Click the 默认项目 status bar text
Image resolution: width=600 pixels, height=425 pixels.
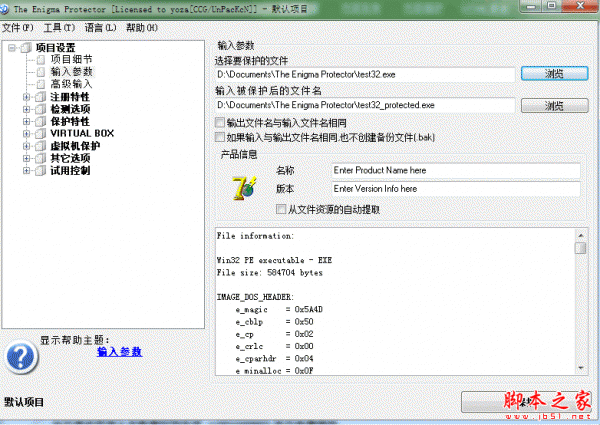click(x=24, y=402)
